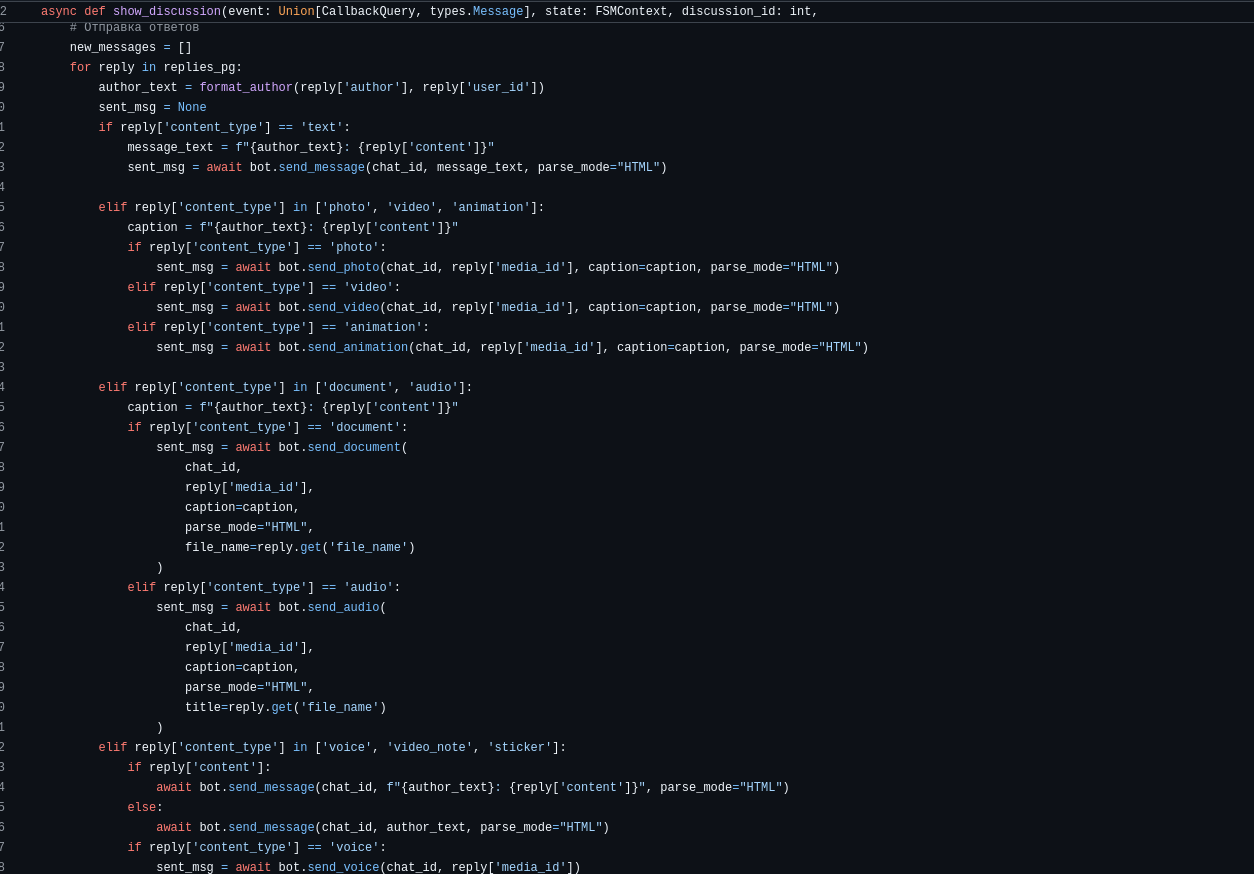Click title=reply.get('file_name') argument
This screenshot has width=1254, height=874.
tap(286, 708)
